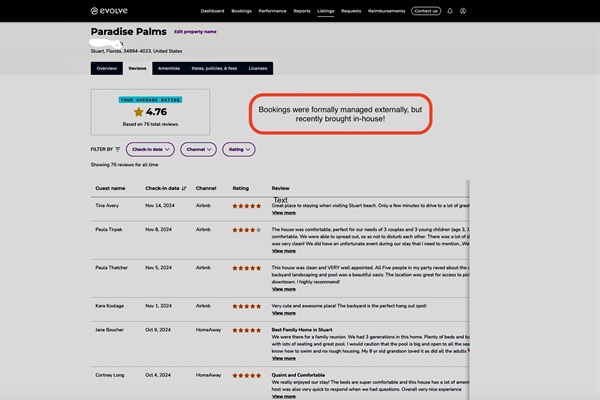
Task: Open the Channel filter dropdown
Action: pyautogui.click(x=200, y=149)
